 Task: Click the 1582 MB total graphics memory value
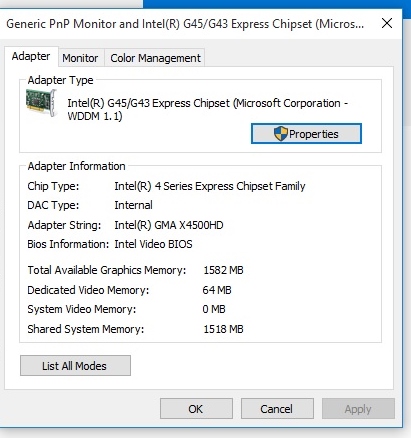tap(223, 270)
